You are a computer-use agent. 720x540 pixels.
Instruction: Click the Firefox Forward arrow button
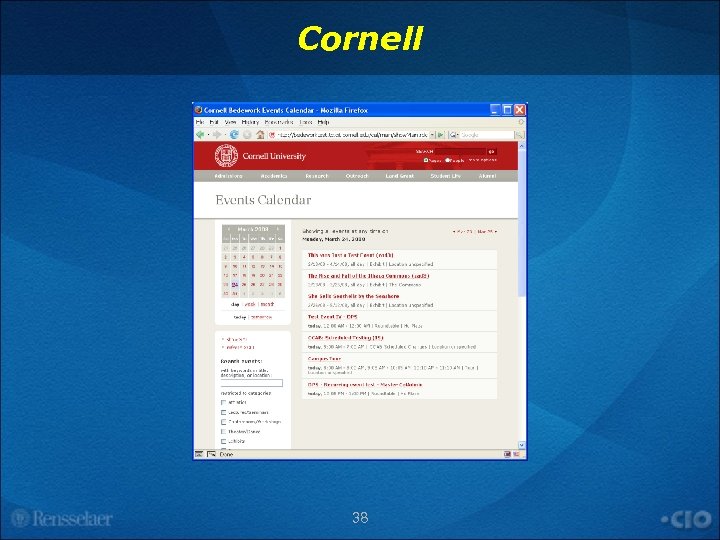[x=217, y=135]
